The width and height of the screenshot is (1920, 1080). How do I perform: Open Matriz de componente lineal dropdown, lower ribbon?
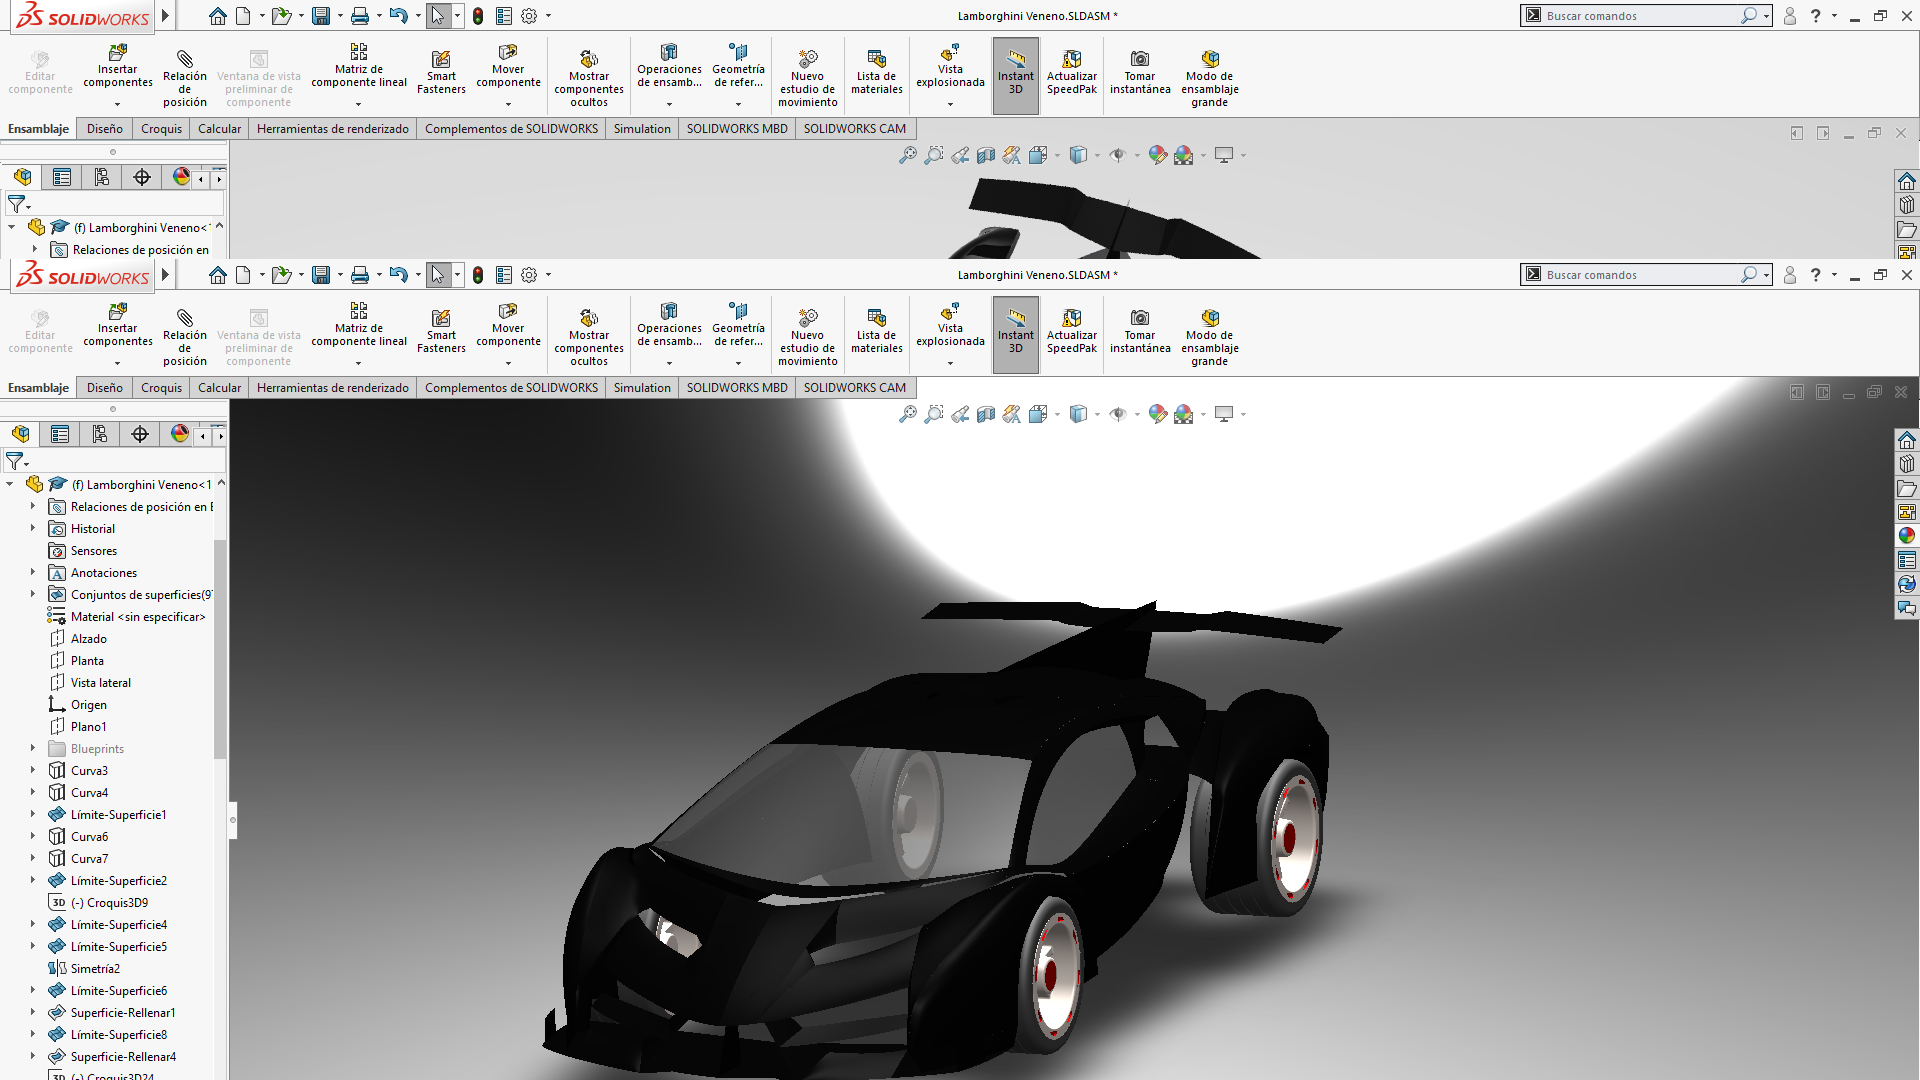359,363
